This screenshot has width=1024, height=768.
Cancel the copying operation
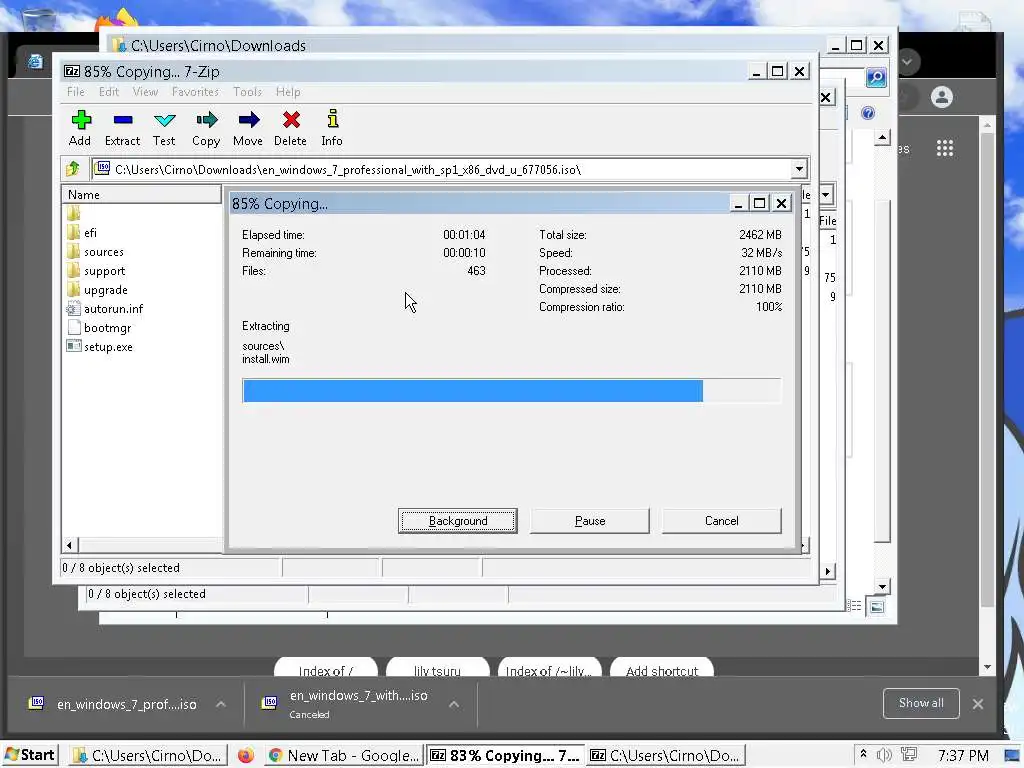(x=722, y=521)
